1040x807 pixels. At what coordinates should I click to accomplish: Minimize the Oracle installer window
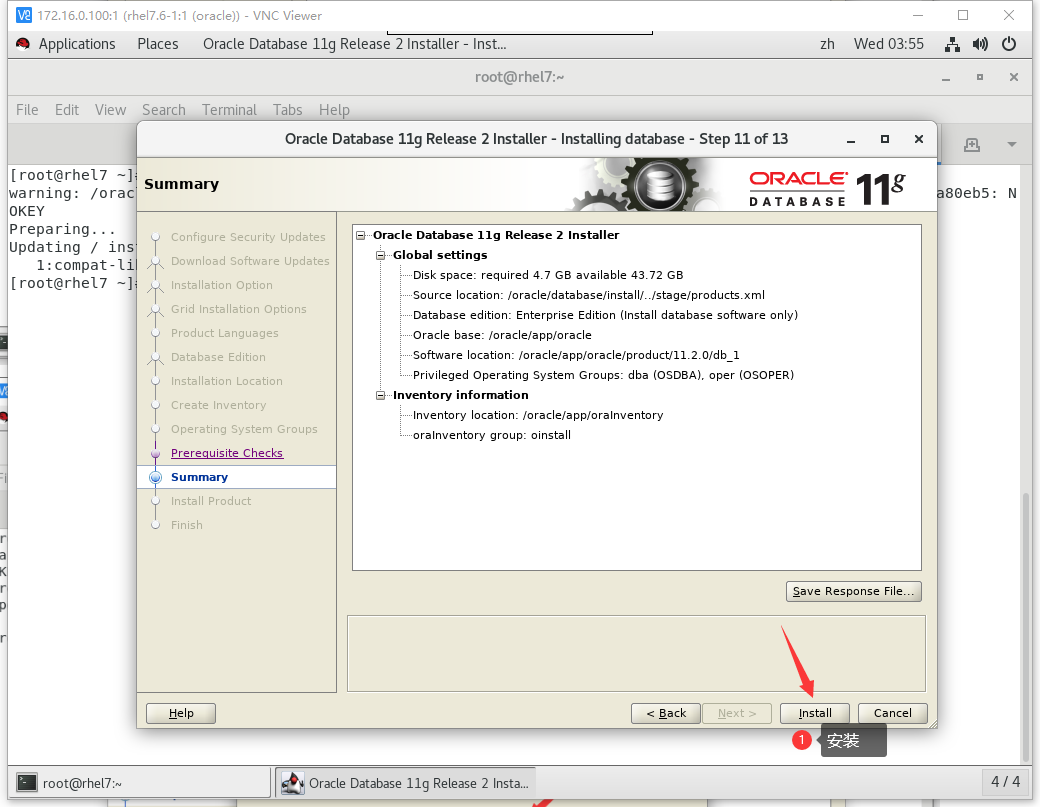[x=851, y=139]
